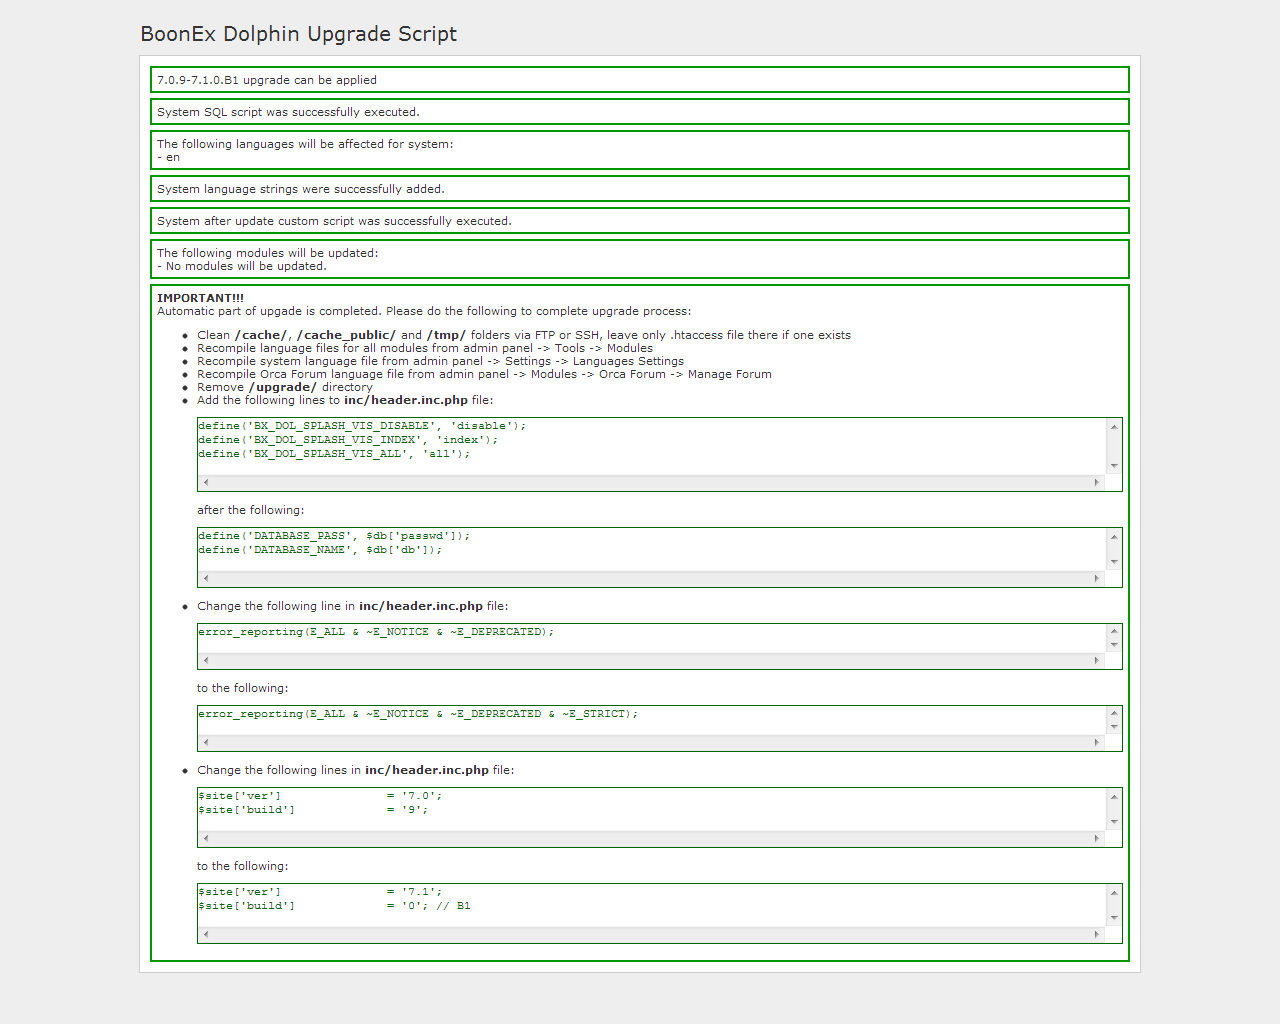1280x1024 pixels.
Task: Click the right arrow under the E_STRICT code box
Action: [1097, 742]
